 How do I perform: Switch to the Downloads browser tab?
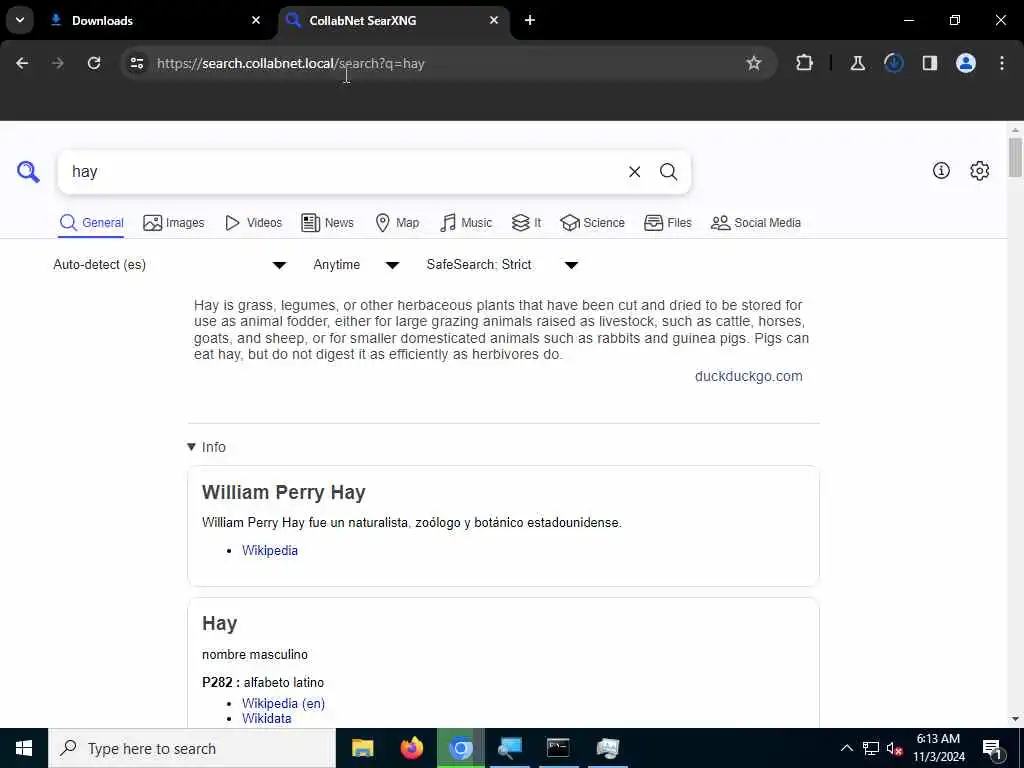point(150,20)
